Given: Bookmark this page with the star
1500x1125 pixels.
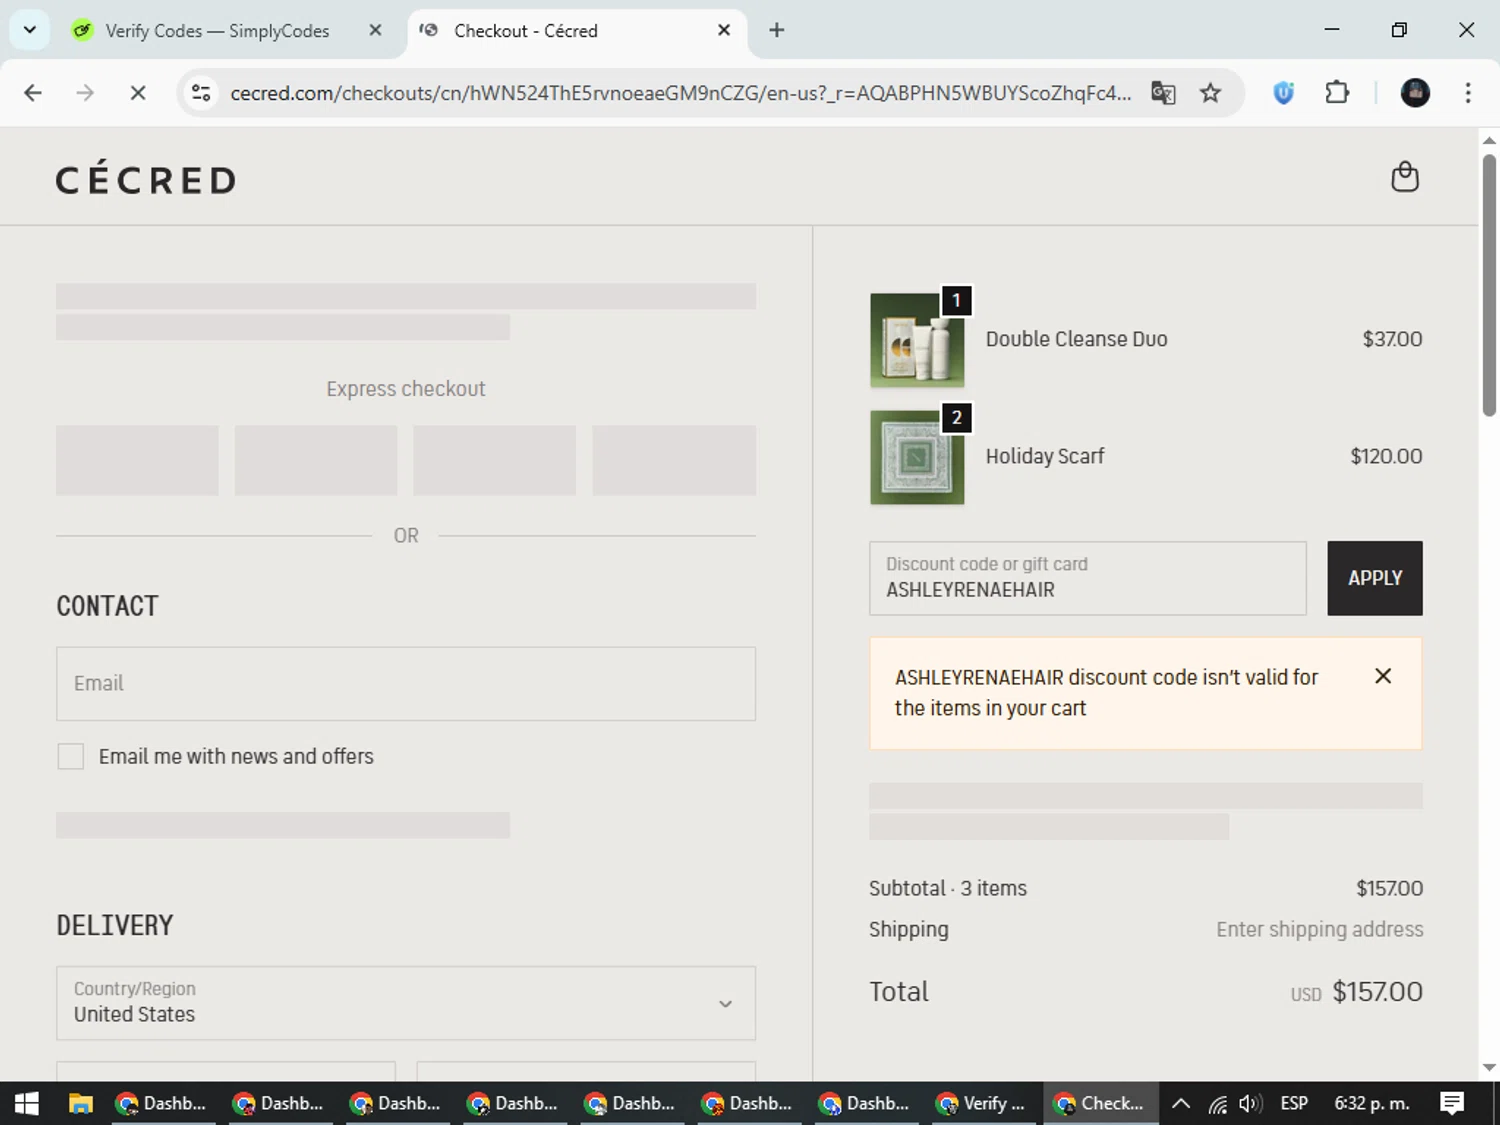Looking at the screenshot, I should 1210,93.
